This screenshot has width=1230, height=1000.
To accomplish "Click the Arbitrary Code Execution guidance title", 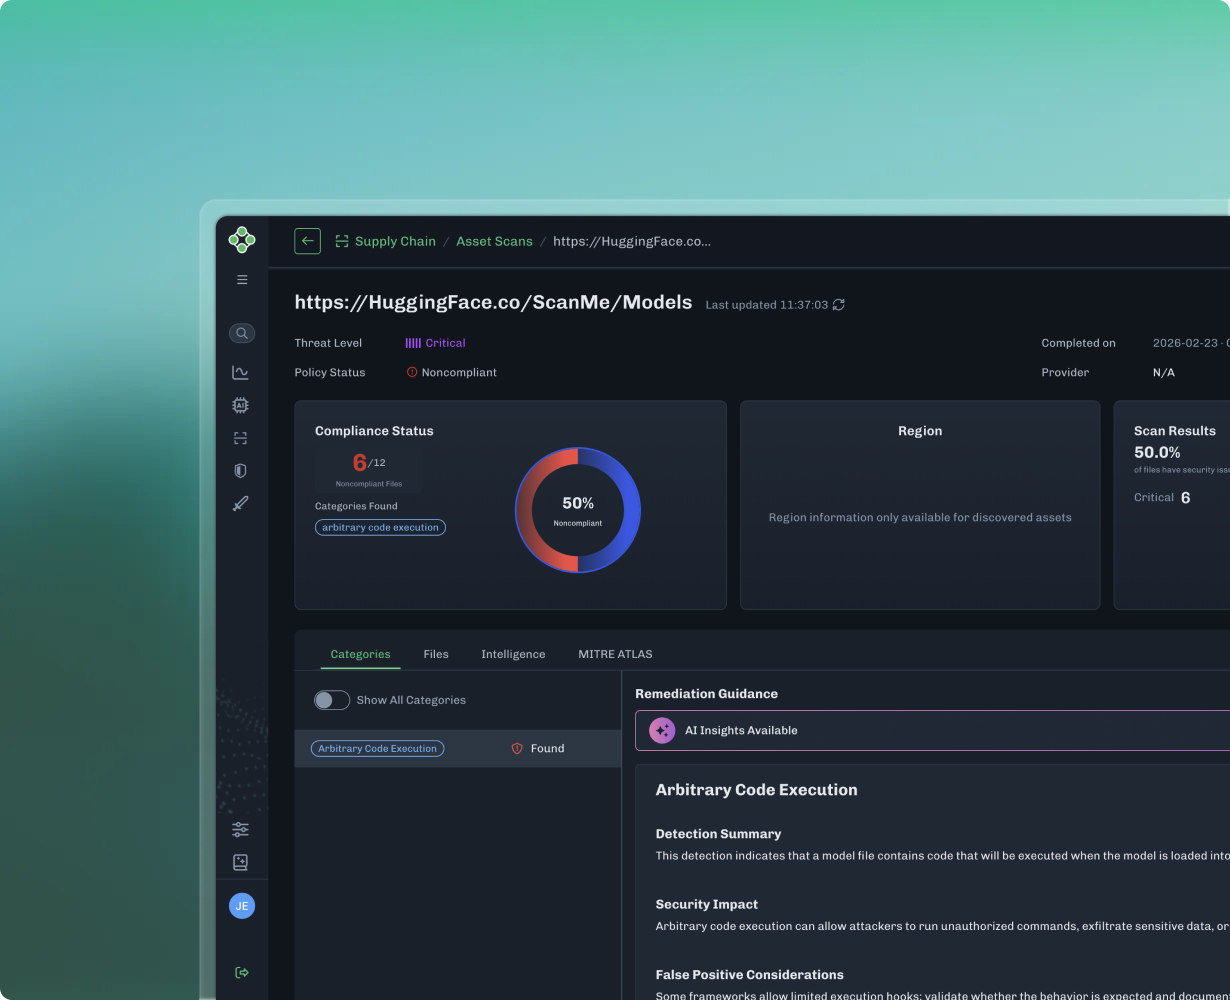I will coord(756,789).
